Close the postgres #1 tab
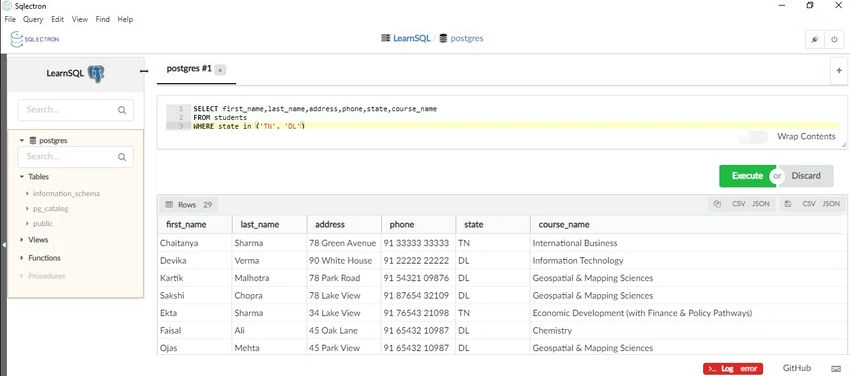This screenshot has width=850, height=376. point(220,70)
